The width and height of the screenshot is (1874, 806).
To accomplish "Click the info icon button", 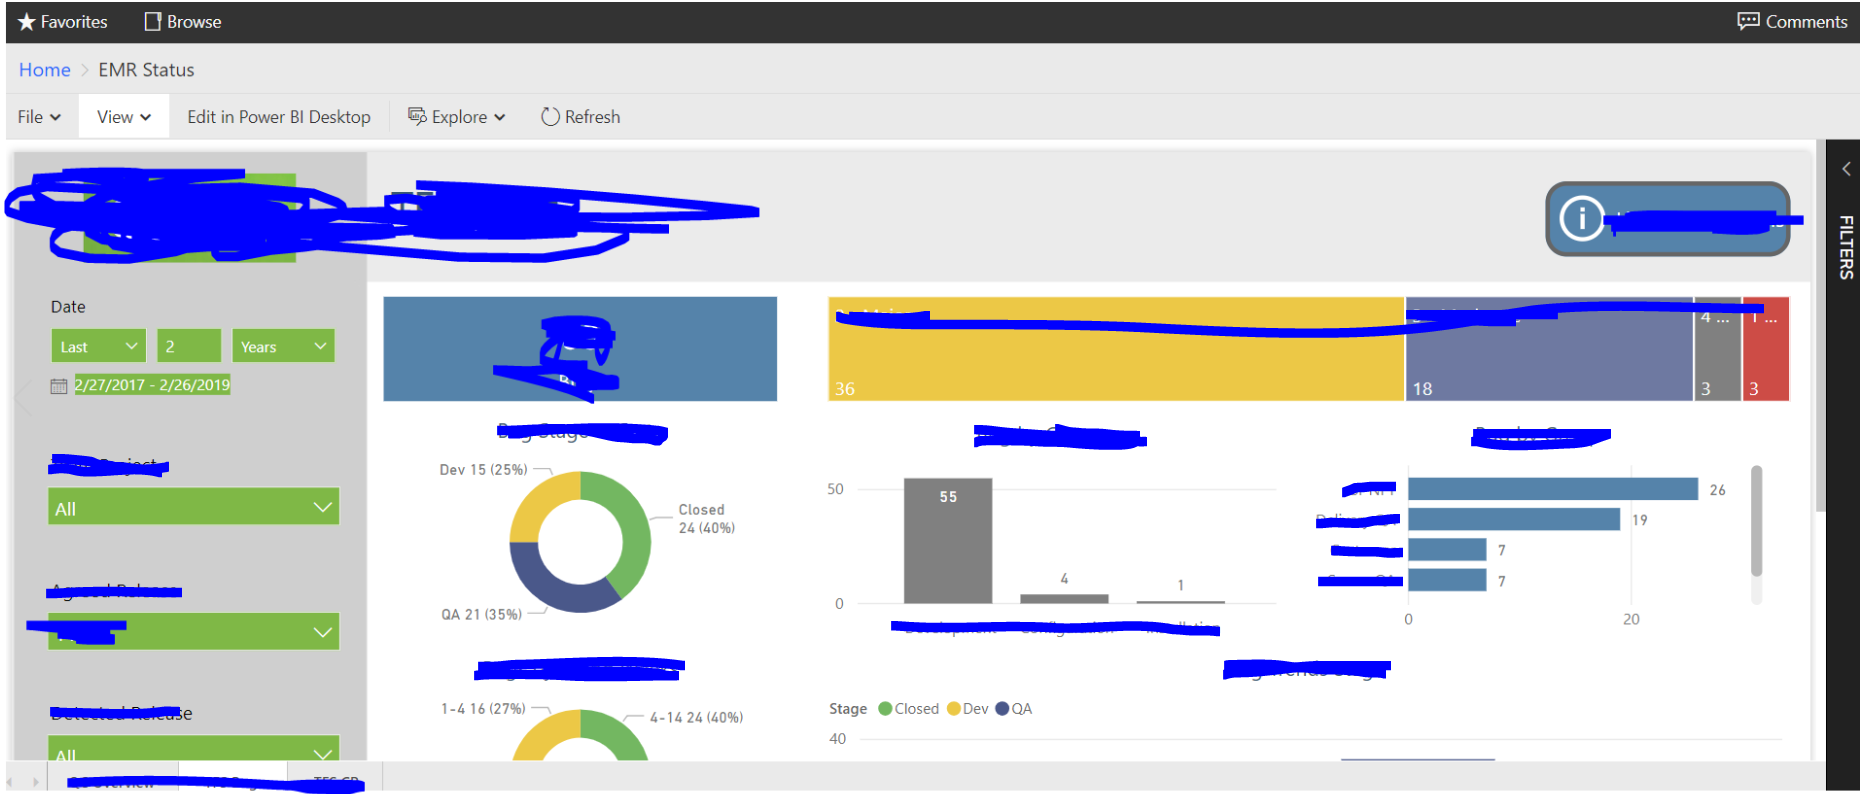I will click(x=1581, y=218).
